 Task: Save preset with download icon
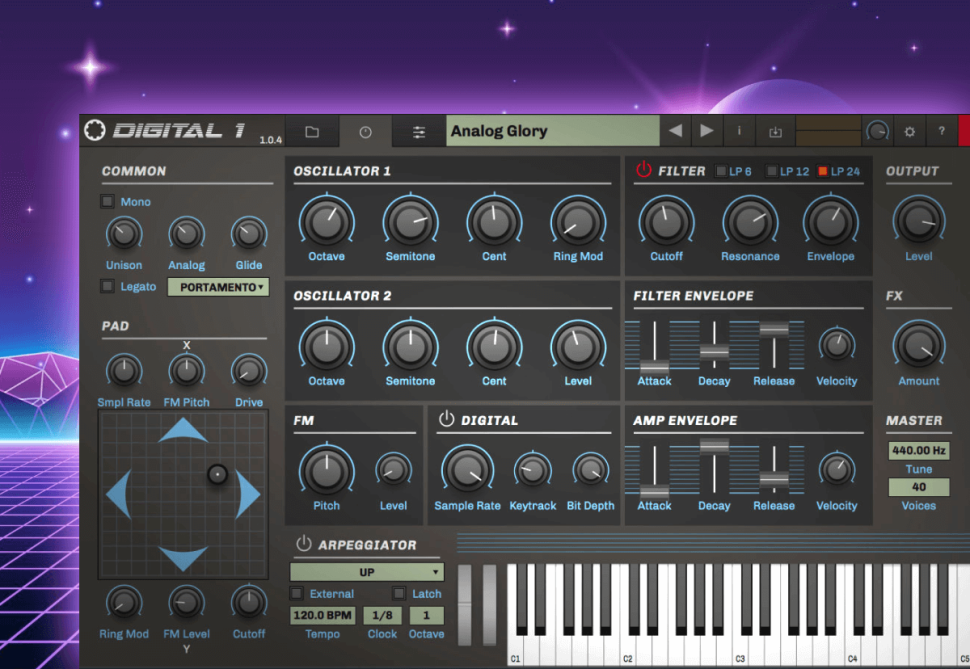[x=775, y=131]
